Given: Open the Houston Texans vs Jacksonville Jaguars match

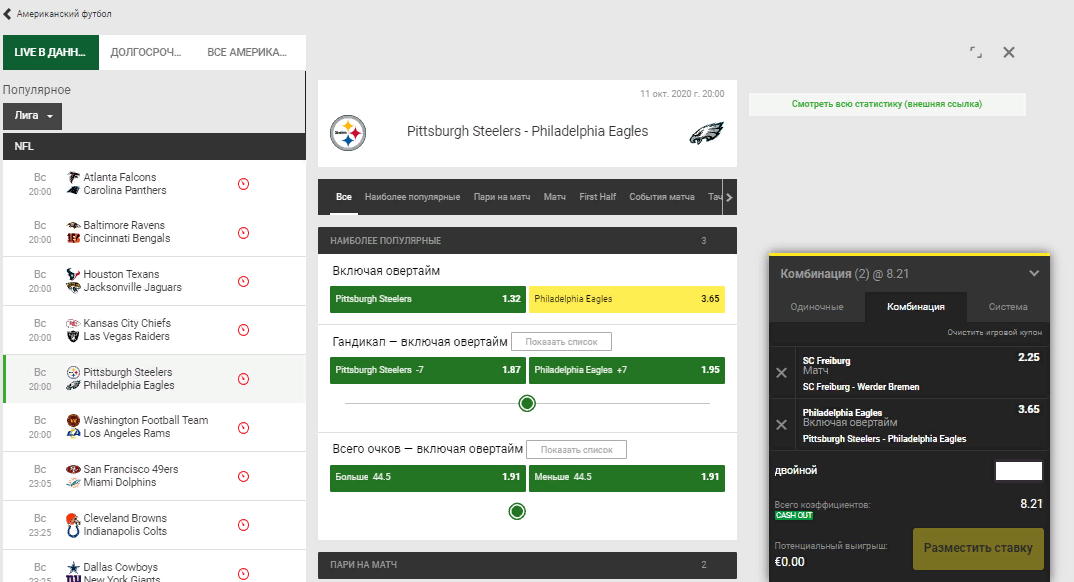Looking at the screenshot, I should coord(154,281).
